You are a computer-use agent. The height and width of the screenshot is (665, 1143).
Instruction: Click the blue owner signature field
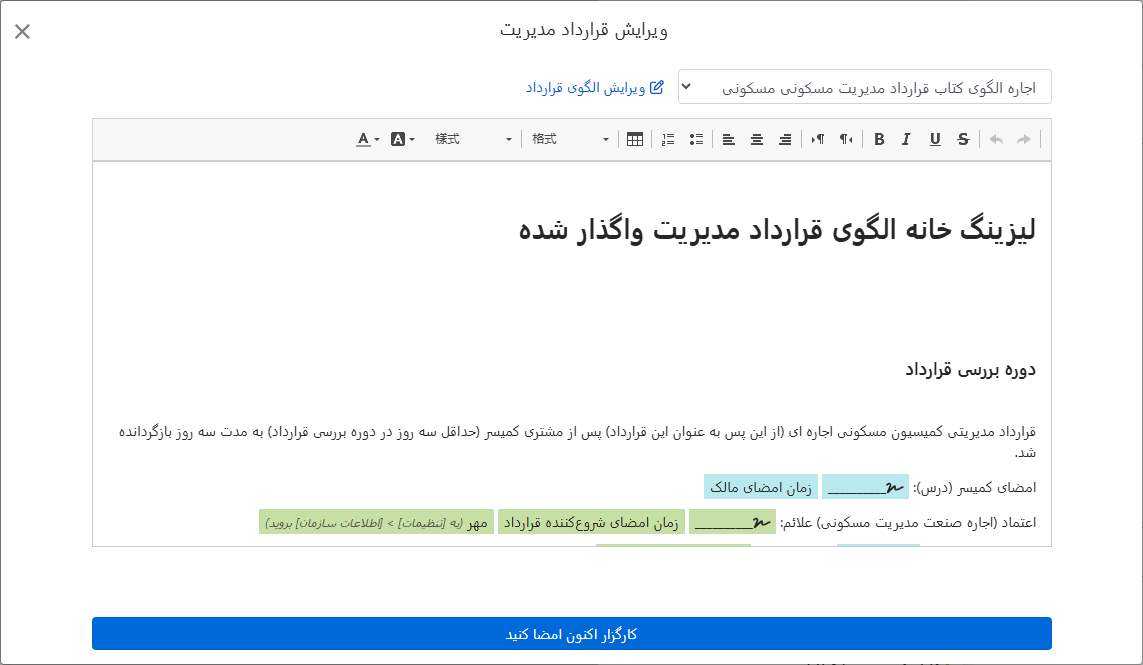coord(865,486)
